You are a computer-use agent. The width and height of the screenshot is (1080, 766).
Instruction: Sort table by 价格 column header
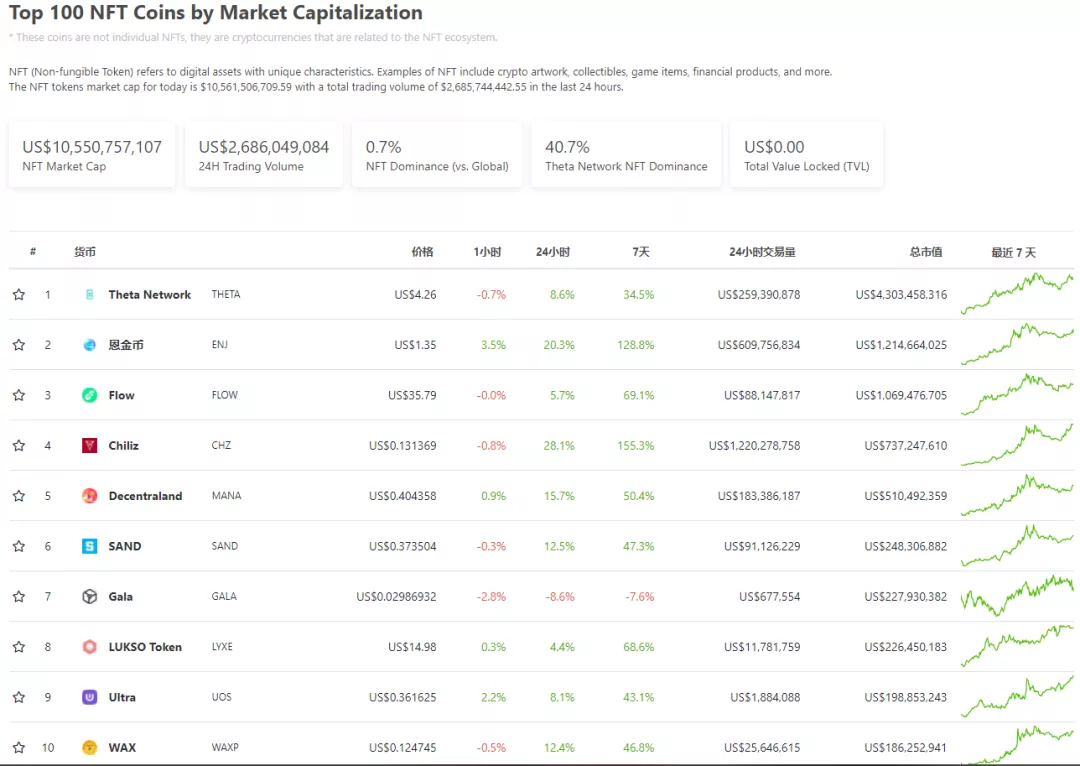tap(422, 252)
